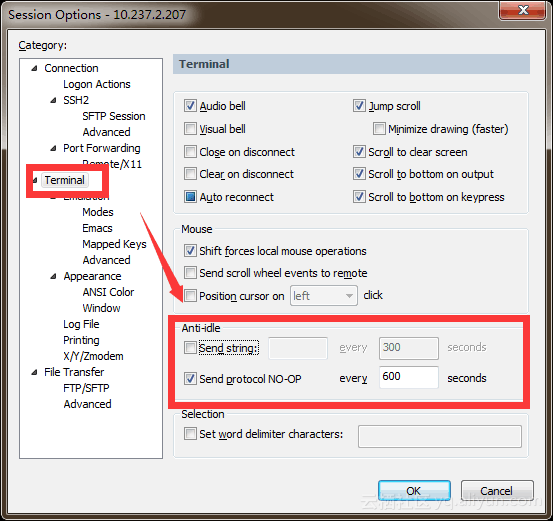Open the FTP/SFTP category
This screenshot has height=521, width=553.
[x=86, y=388]
